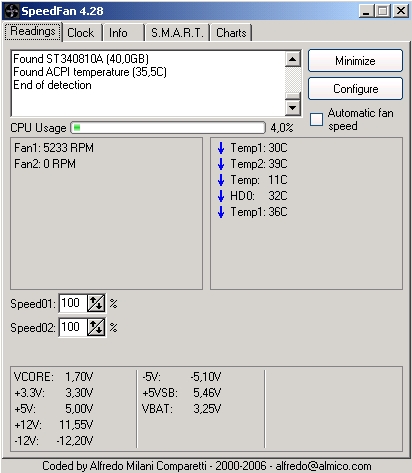The height and width of the screenshot is (473, 412).
Task: Click the Minimize button
Action: pos(355,61)
